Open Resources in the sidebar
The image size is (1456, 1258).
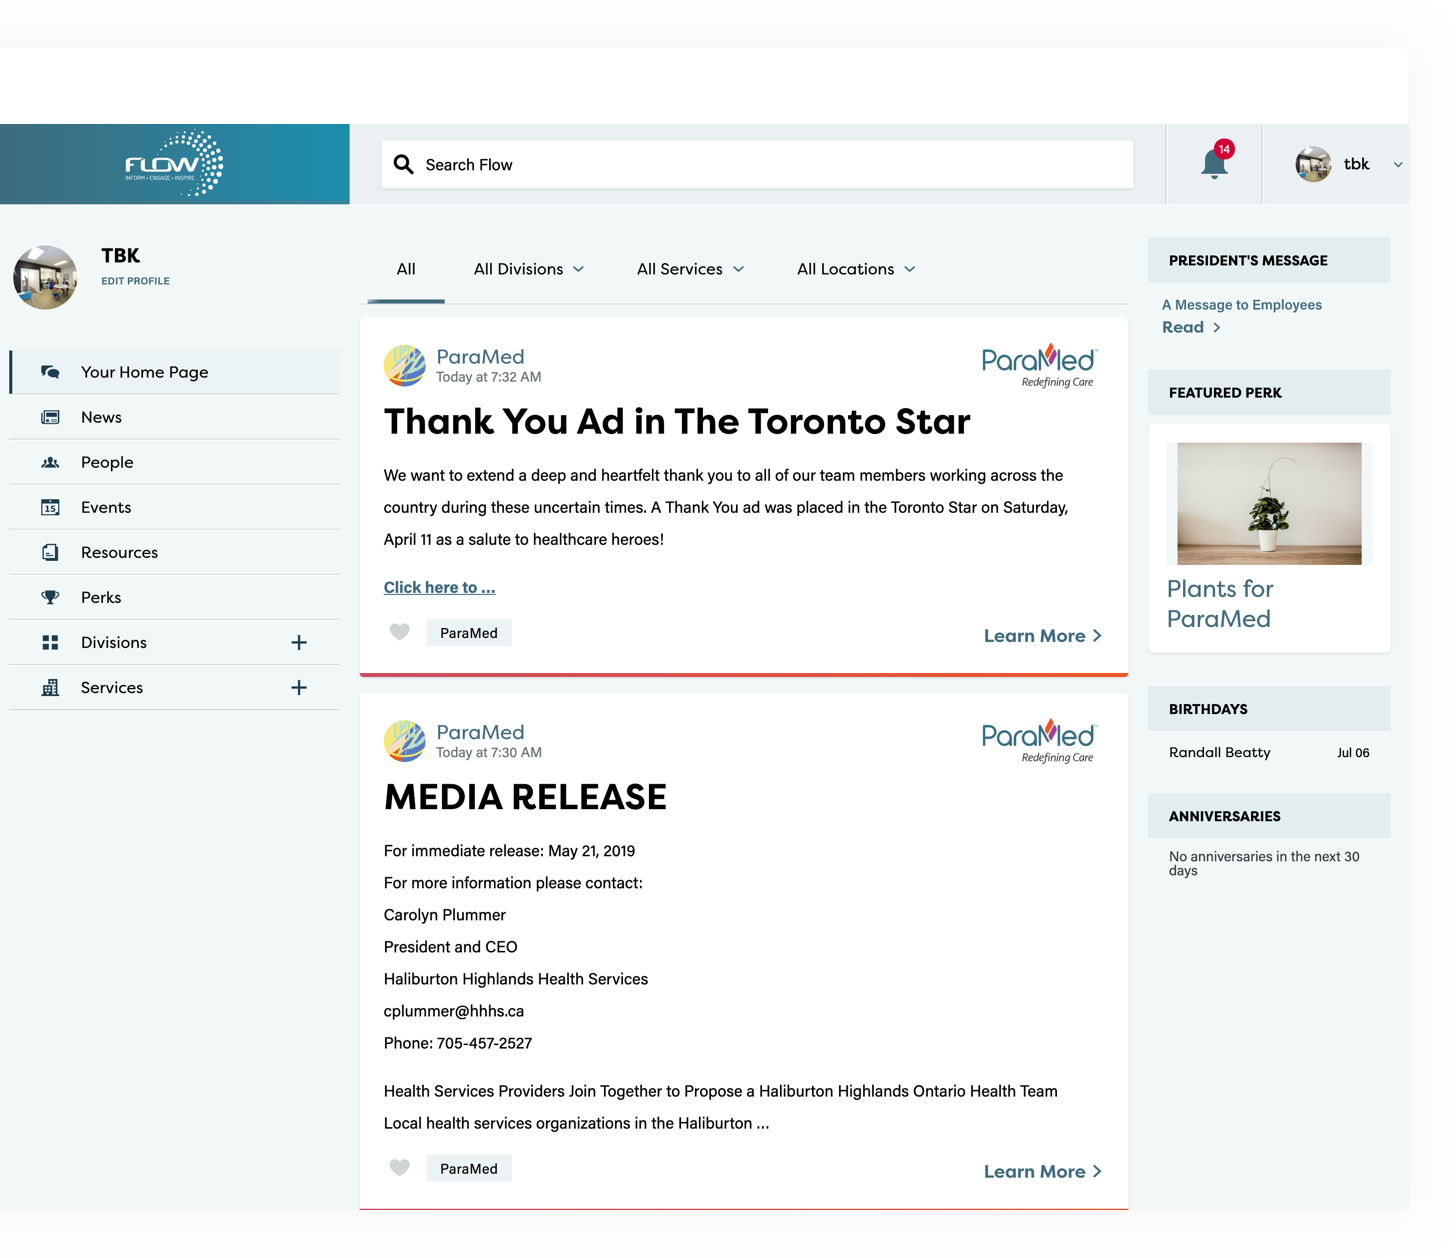point(175,552)
